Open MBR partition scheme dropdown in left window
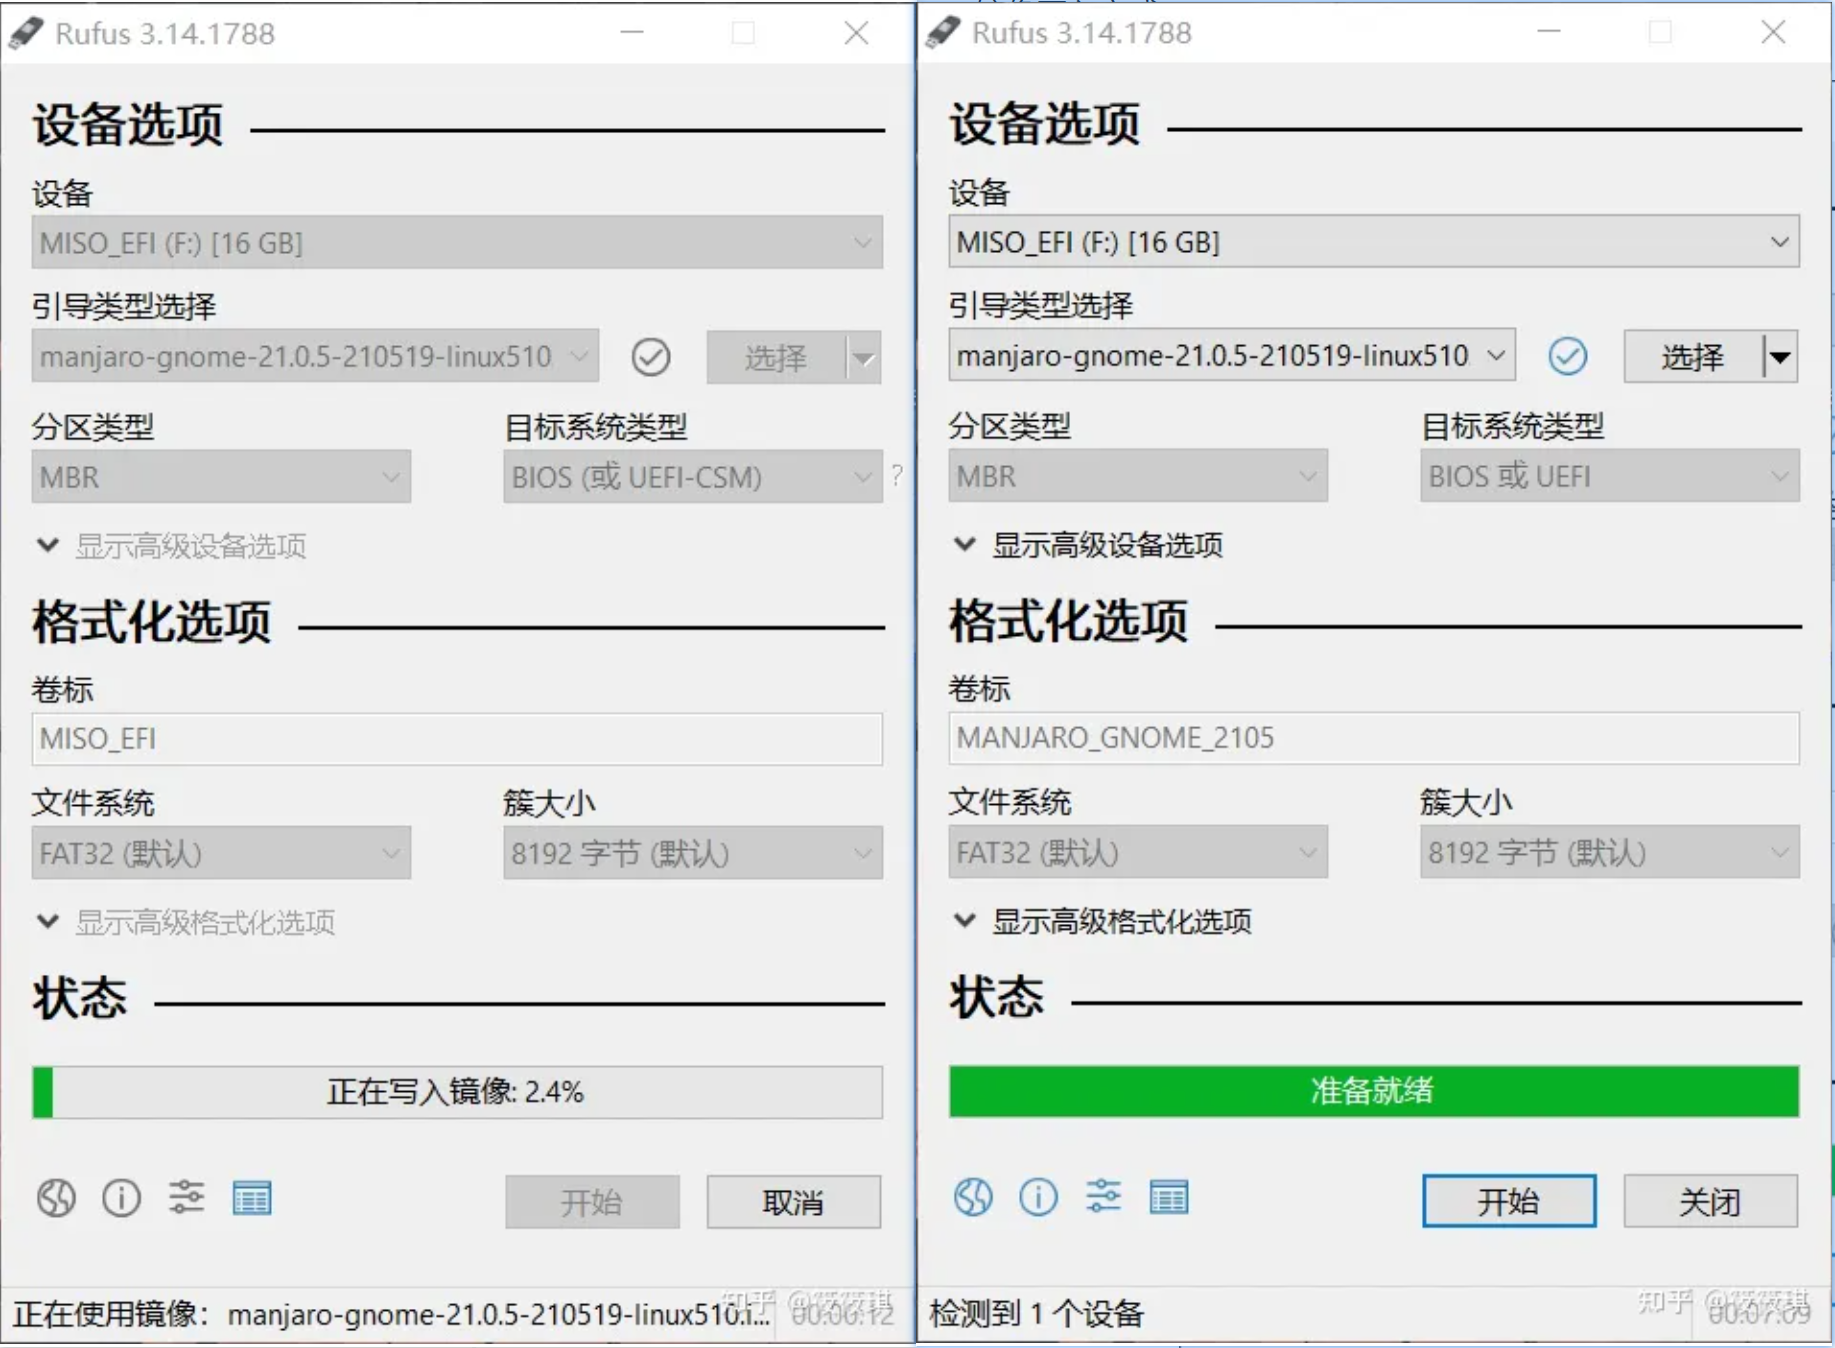Image resolution: width=1835 pixels, height=1348 pixels. click(x=221, y=477)
